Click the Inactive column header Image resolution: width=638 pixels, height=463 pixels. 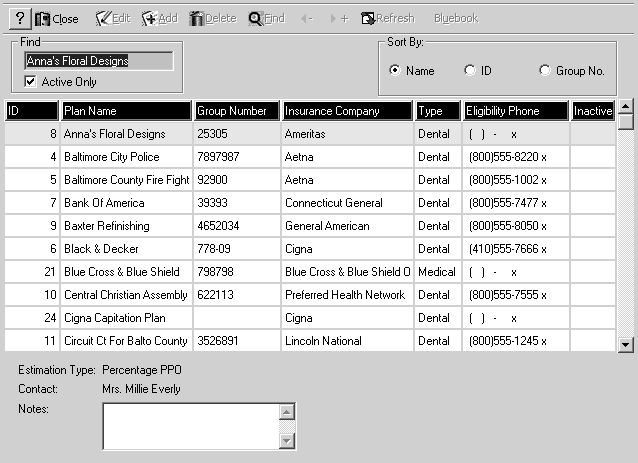click(593, 111)
